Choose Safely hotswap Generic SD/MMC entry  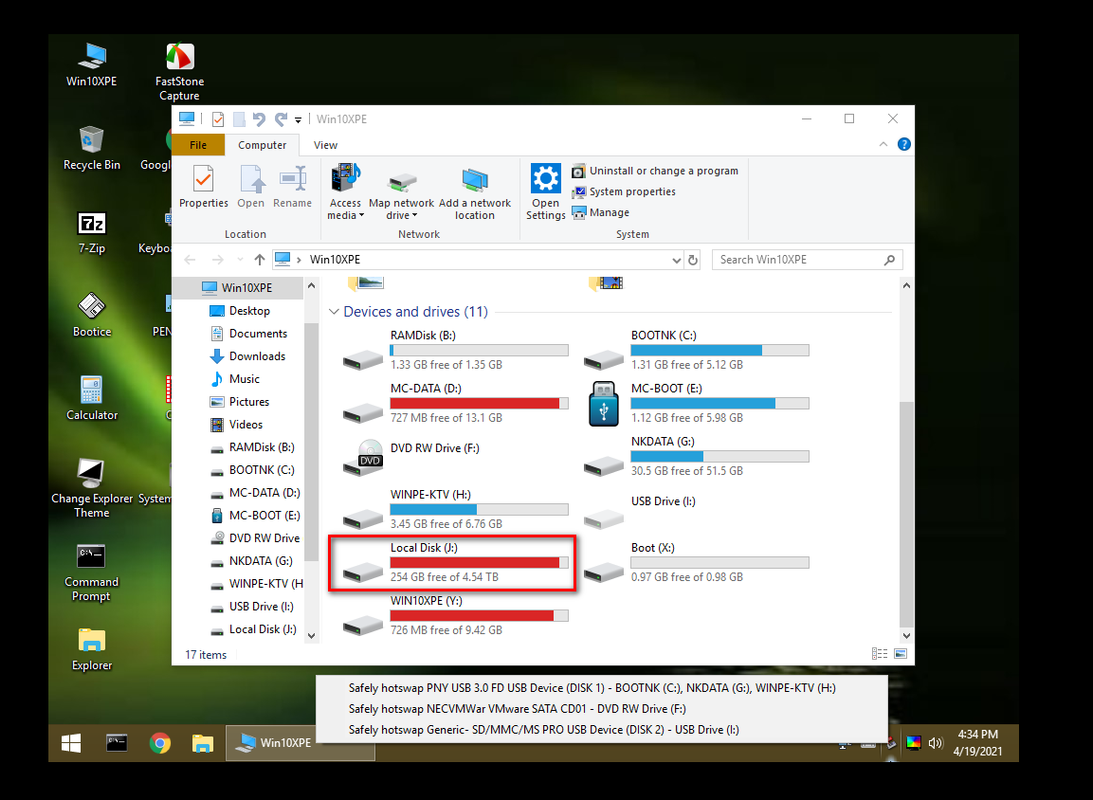544,730
